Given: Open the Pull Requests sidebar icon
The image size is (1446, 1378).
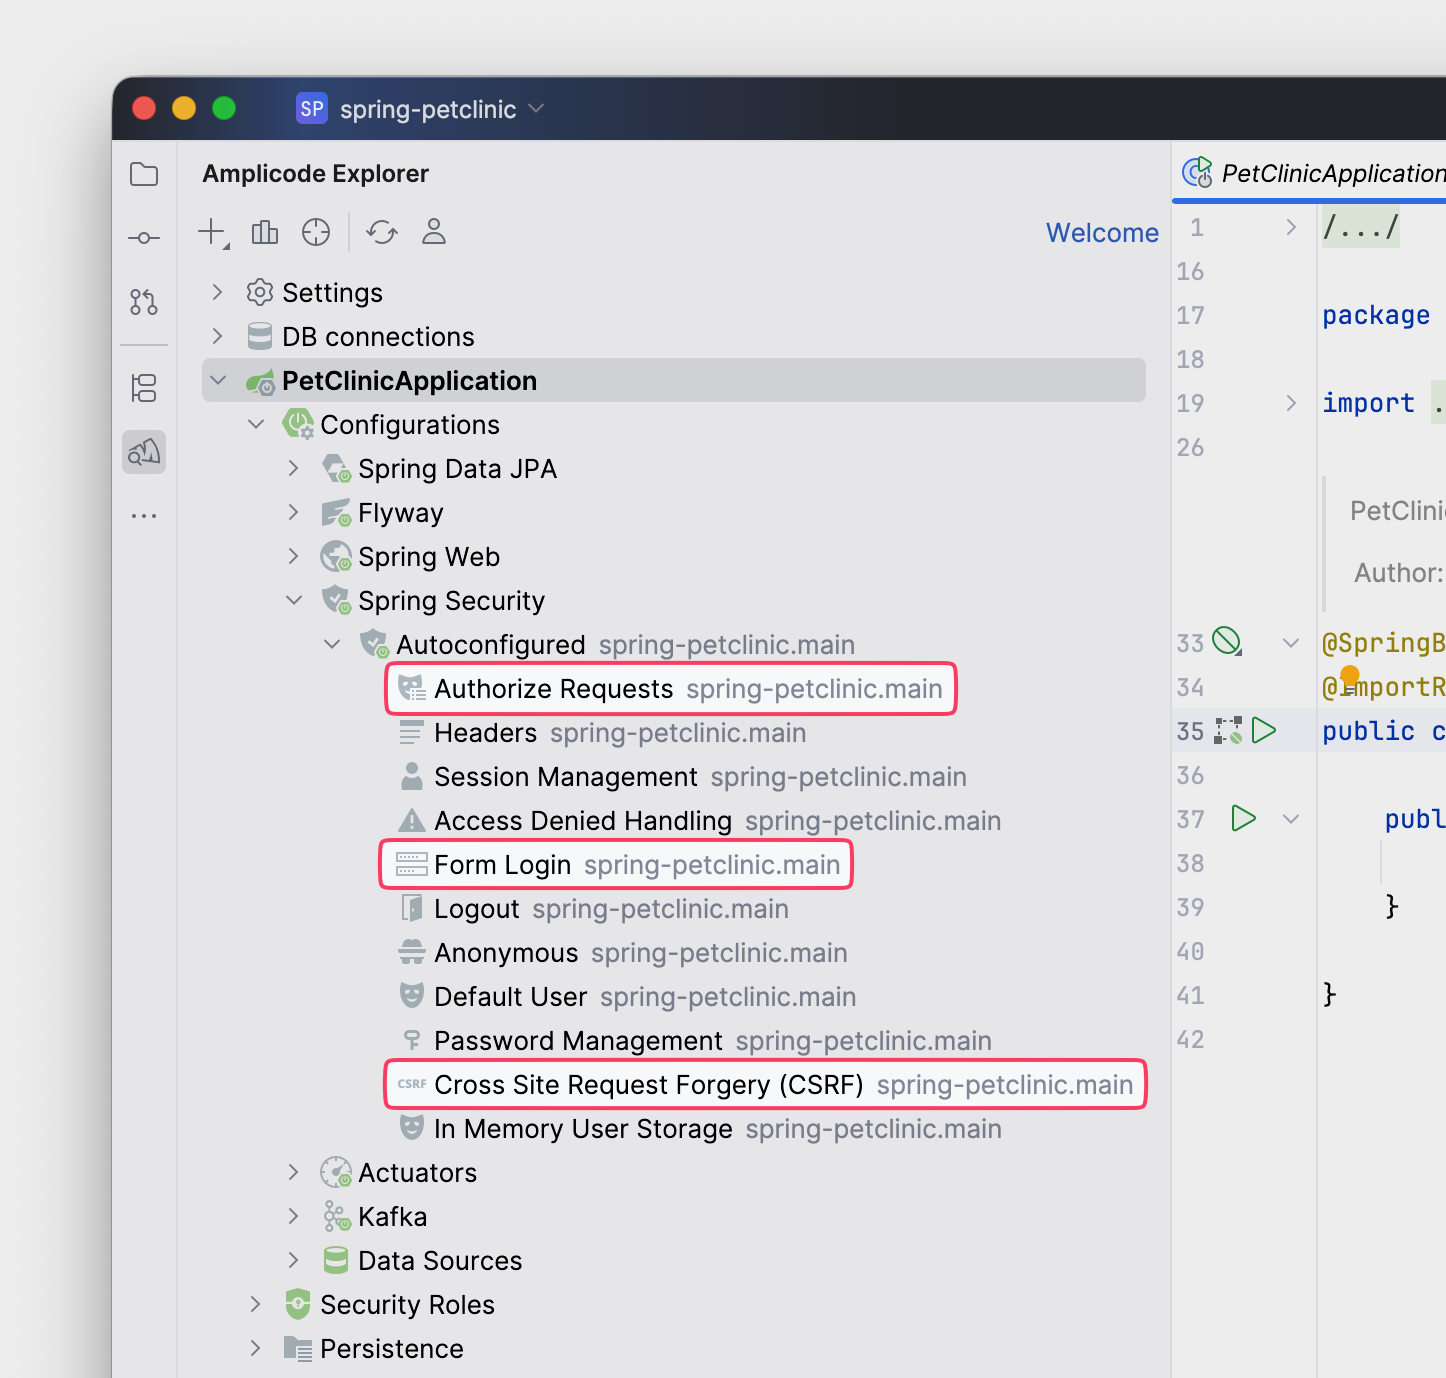Looking at the screenshot, I should 144,301.
